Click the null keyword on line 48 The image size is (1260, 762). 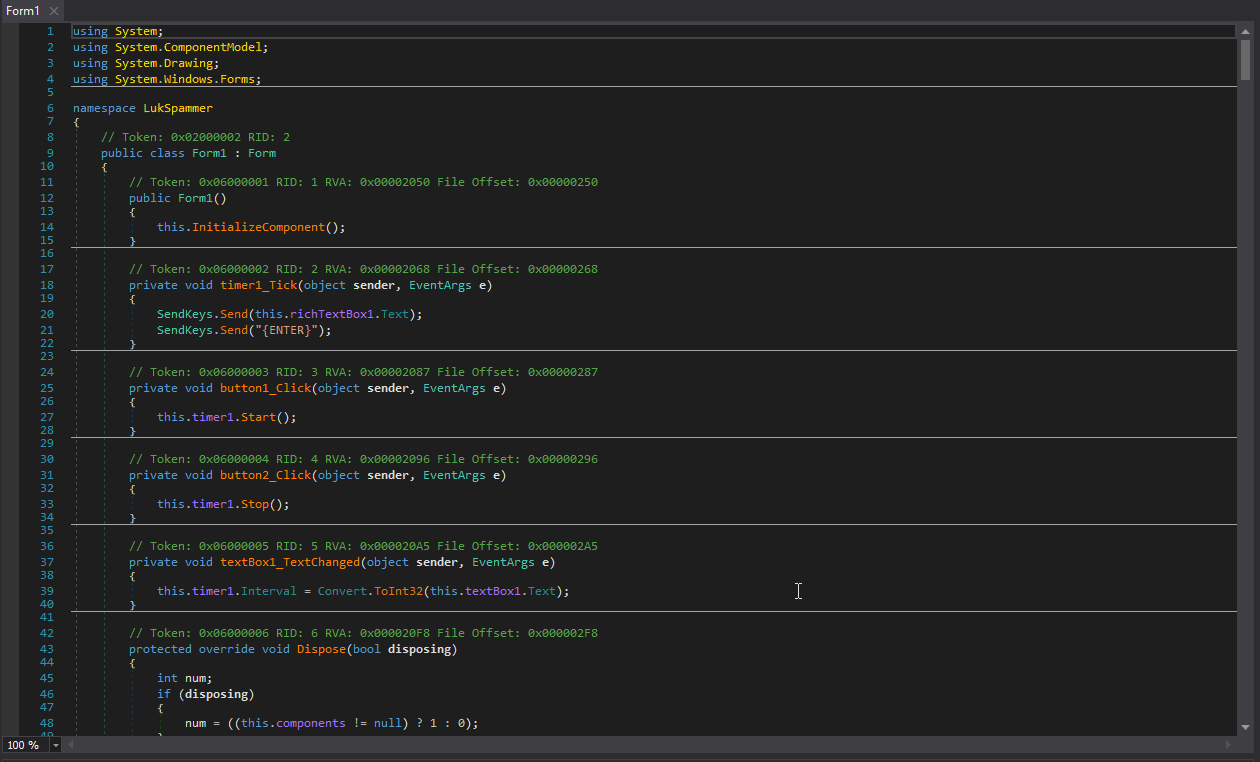[x=389, y=723]
